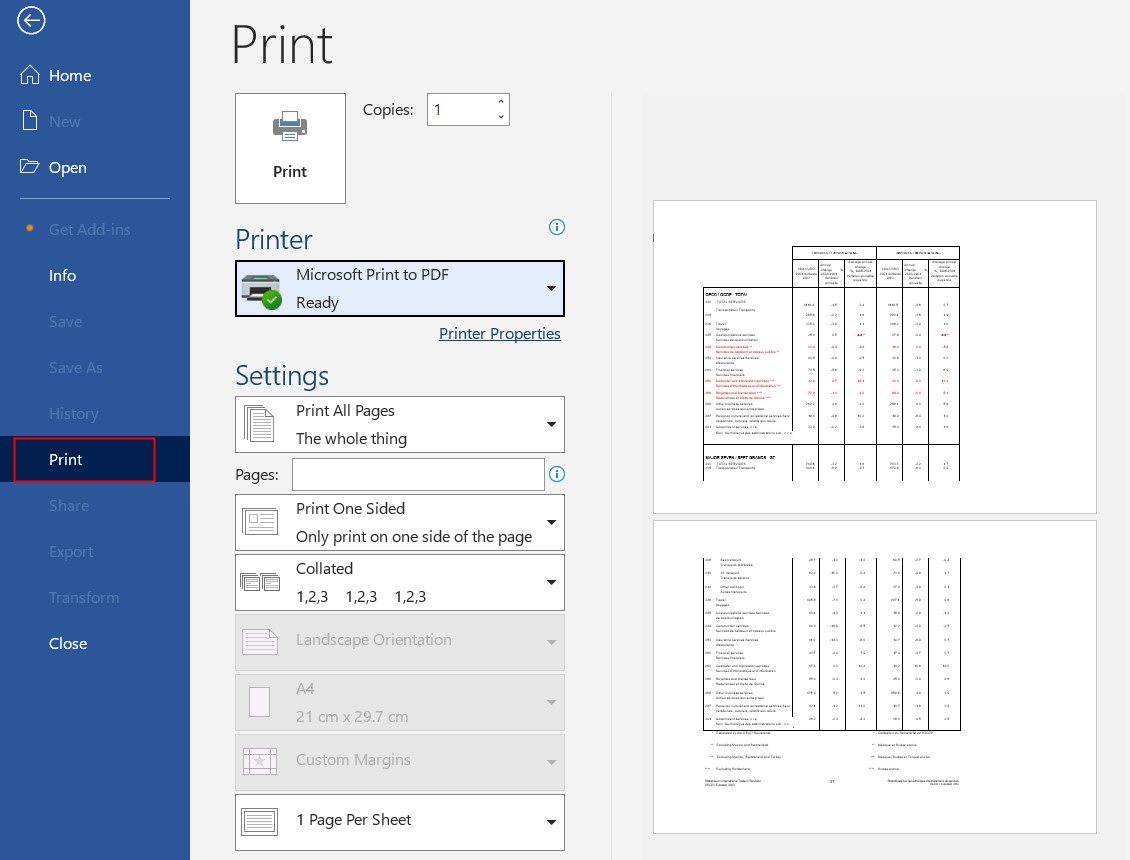Click the Save As sidebar option
Image resolution: width=1130 pixels, height=860 pixels.
[76, 367]
